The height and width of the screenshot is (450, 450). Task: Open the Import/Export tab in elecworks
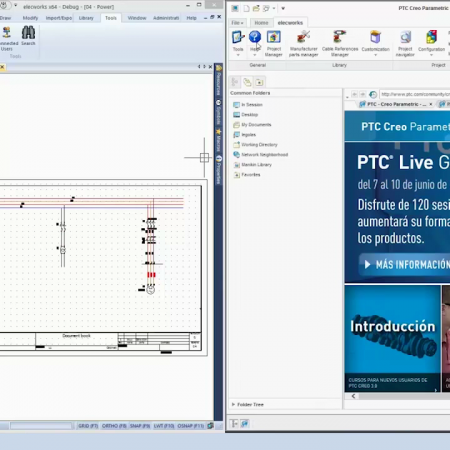pos(59,18)
